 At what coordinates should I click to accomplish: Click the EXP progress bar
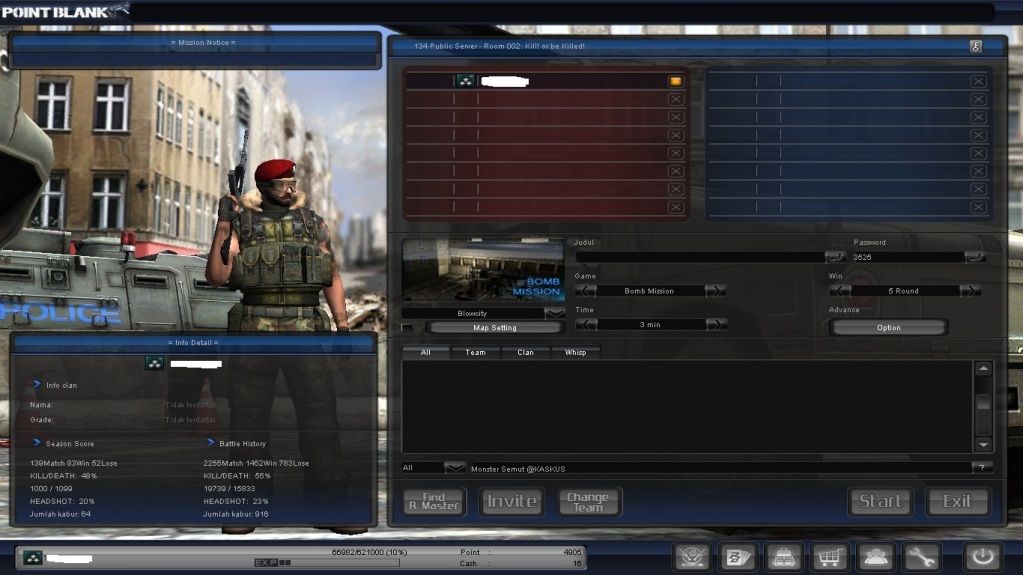click(327, 563)
